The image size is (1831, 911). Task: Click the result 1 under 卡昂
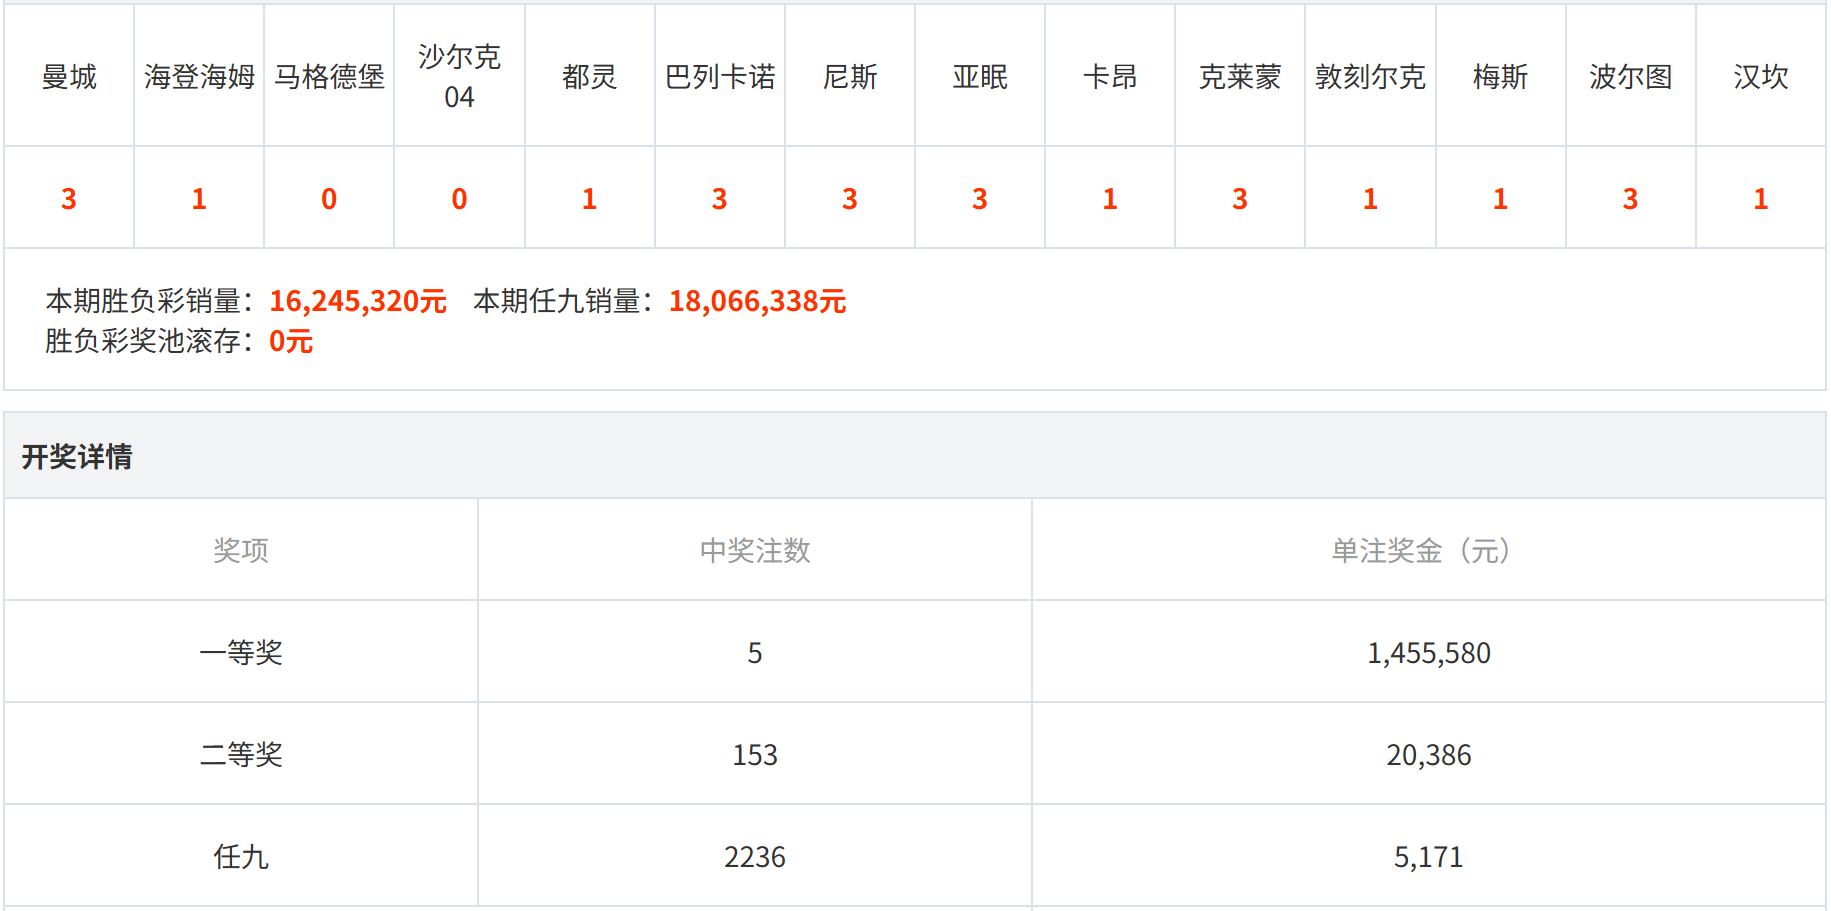click(1110, 199)
